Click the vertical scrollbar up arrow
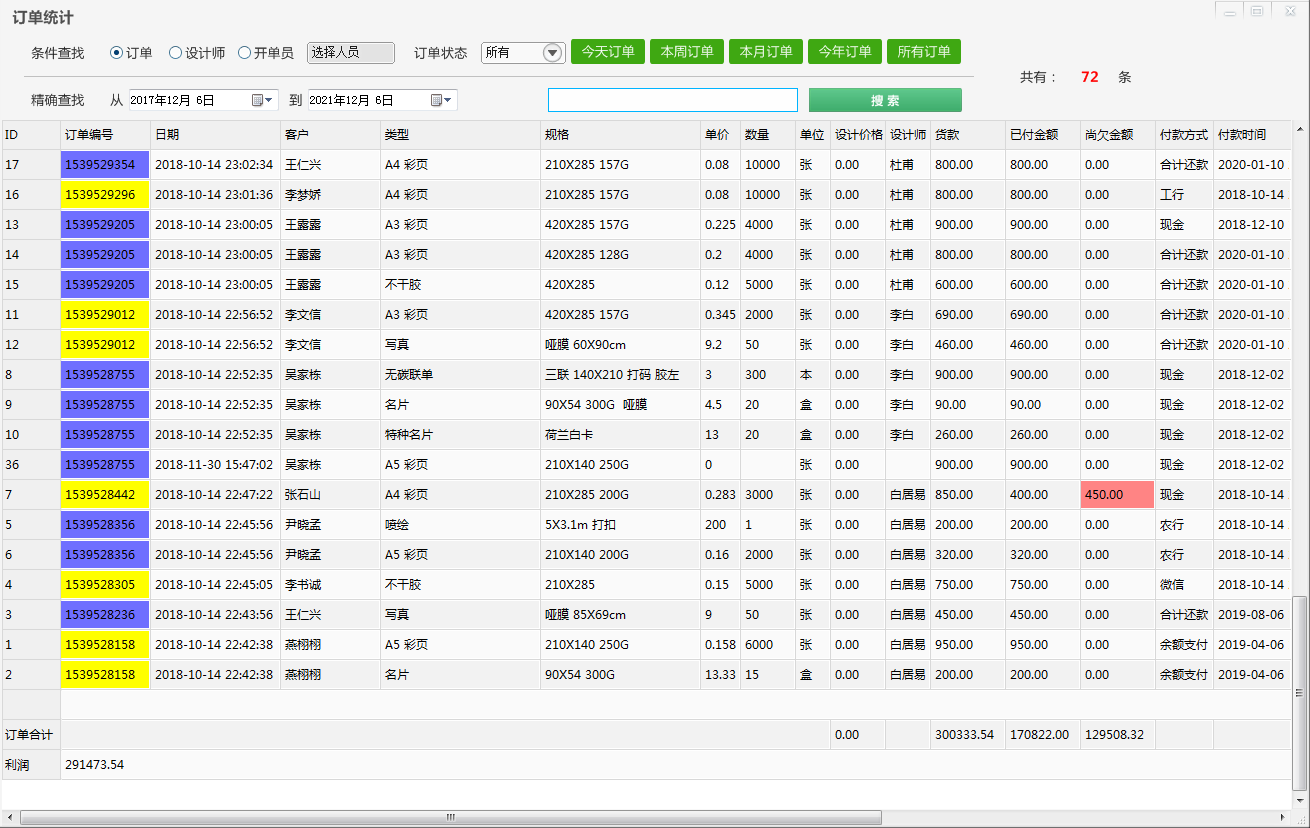The height and width of the screenshot is (828, 1310). pyautogui.click(x=1300, y=131)
